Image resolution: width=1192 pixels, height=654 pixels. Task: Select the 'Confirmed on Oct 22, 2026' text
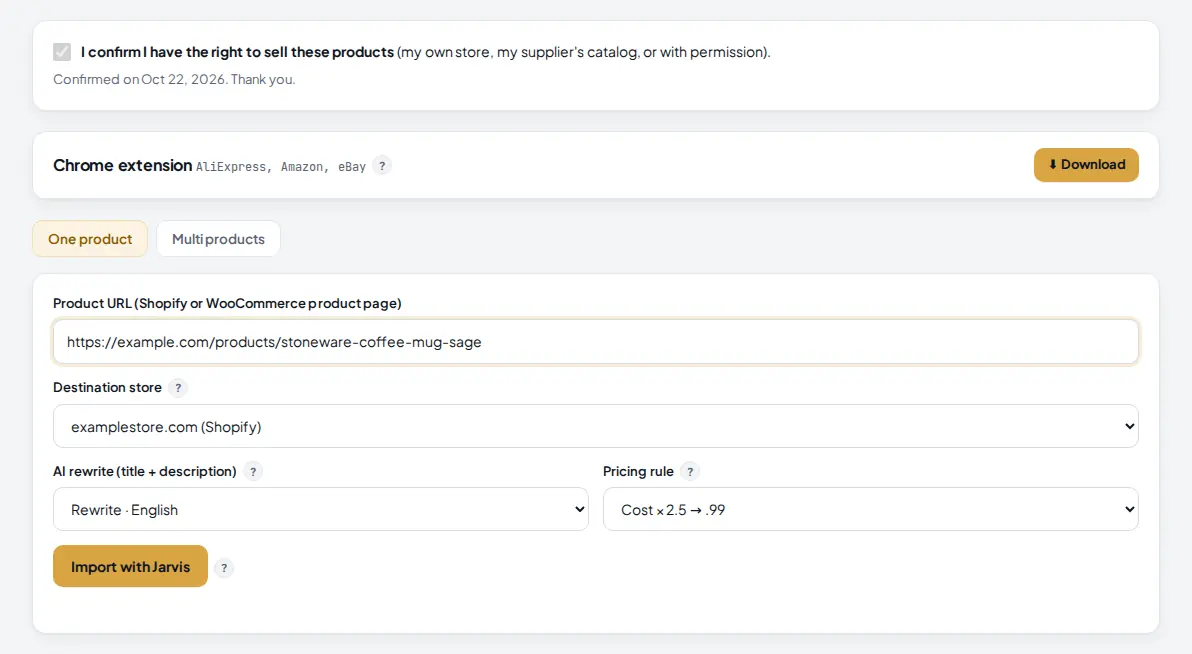point(139,79)
